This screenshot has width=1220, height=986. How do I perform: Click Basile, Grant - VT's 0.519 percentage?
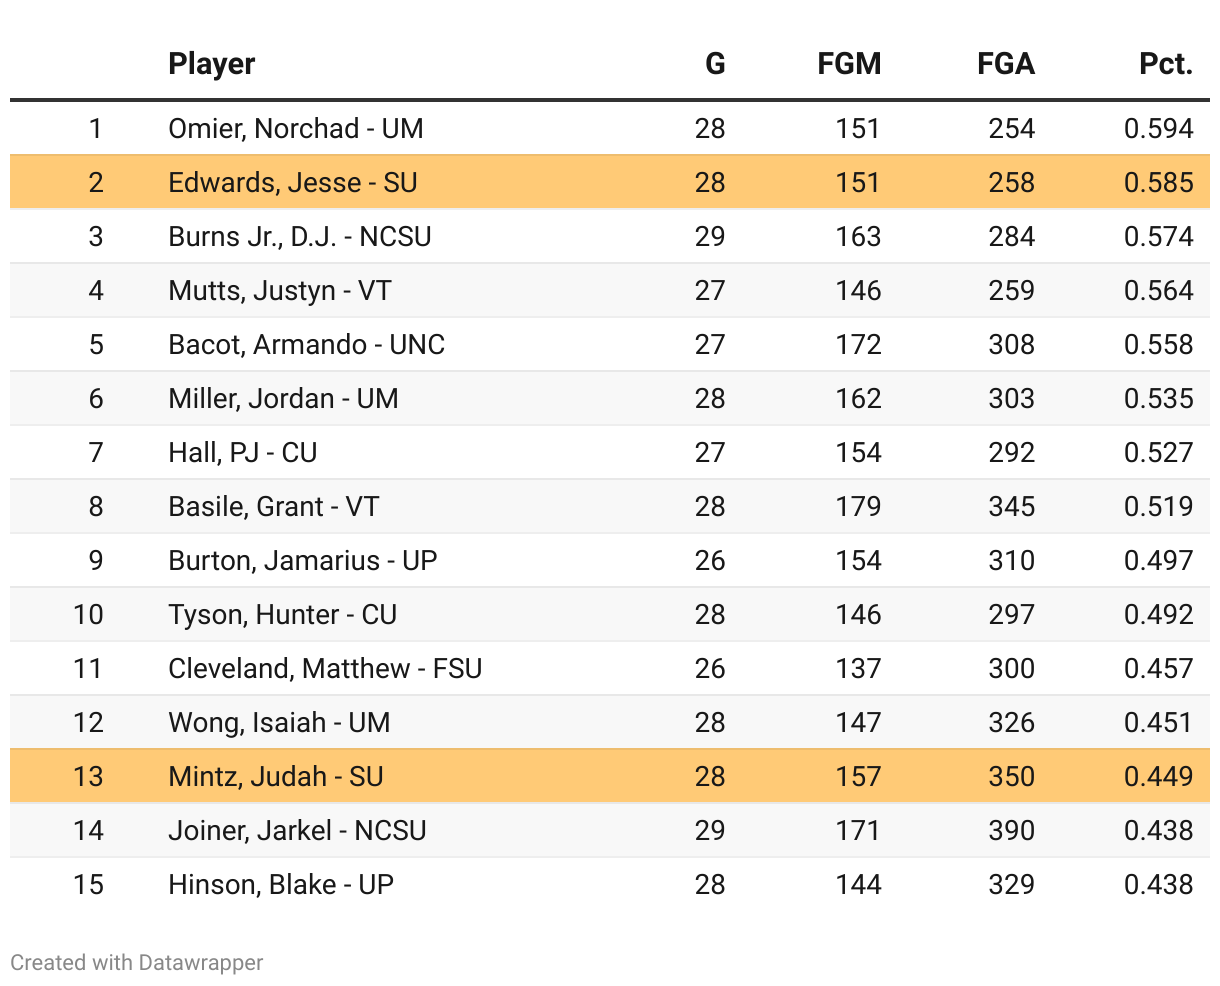click(x=1158, y=507)
